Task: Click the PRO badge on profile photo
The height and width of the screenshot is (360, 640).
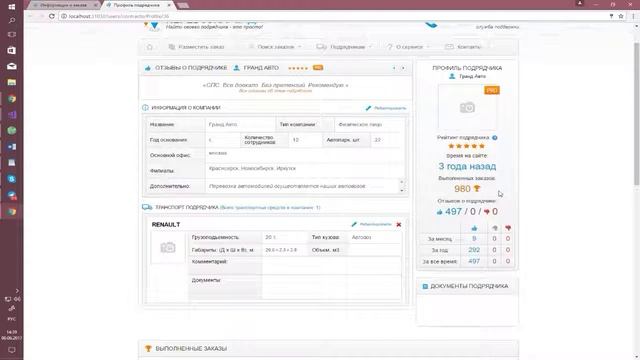Action: pos(492,90)
